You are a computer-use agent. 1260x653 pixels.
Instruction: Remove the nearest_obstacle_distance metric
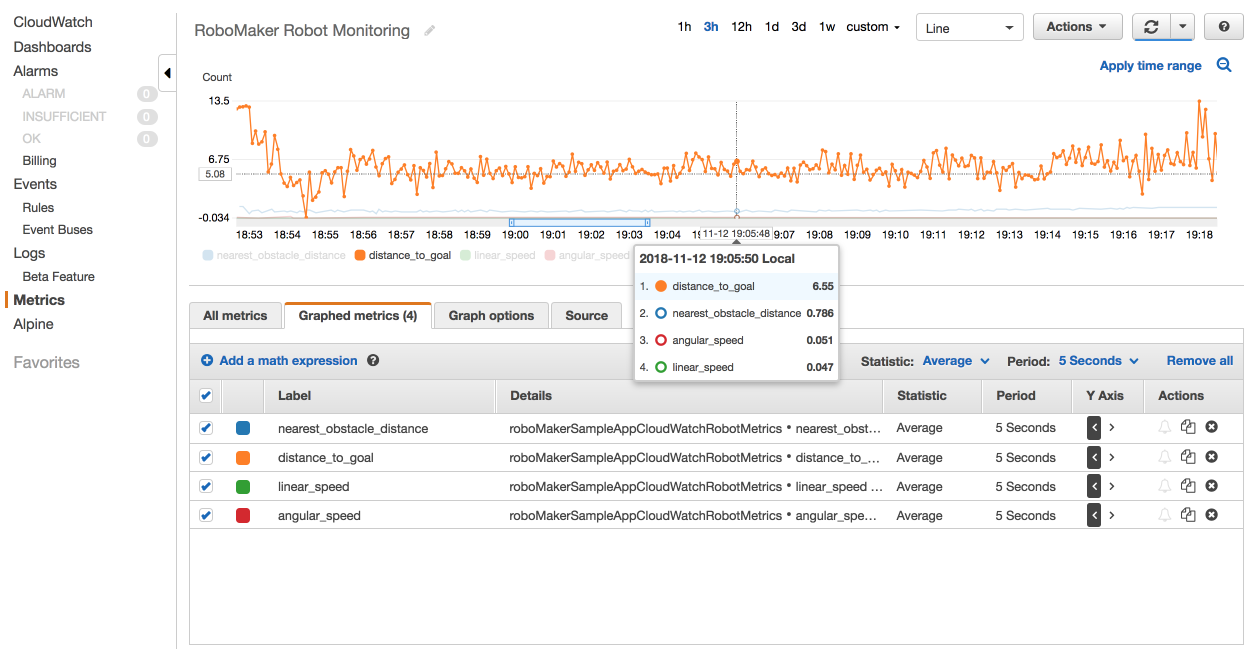(1211, 428)
